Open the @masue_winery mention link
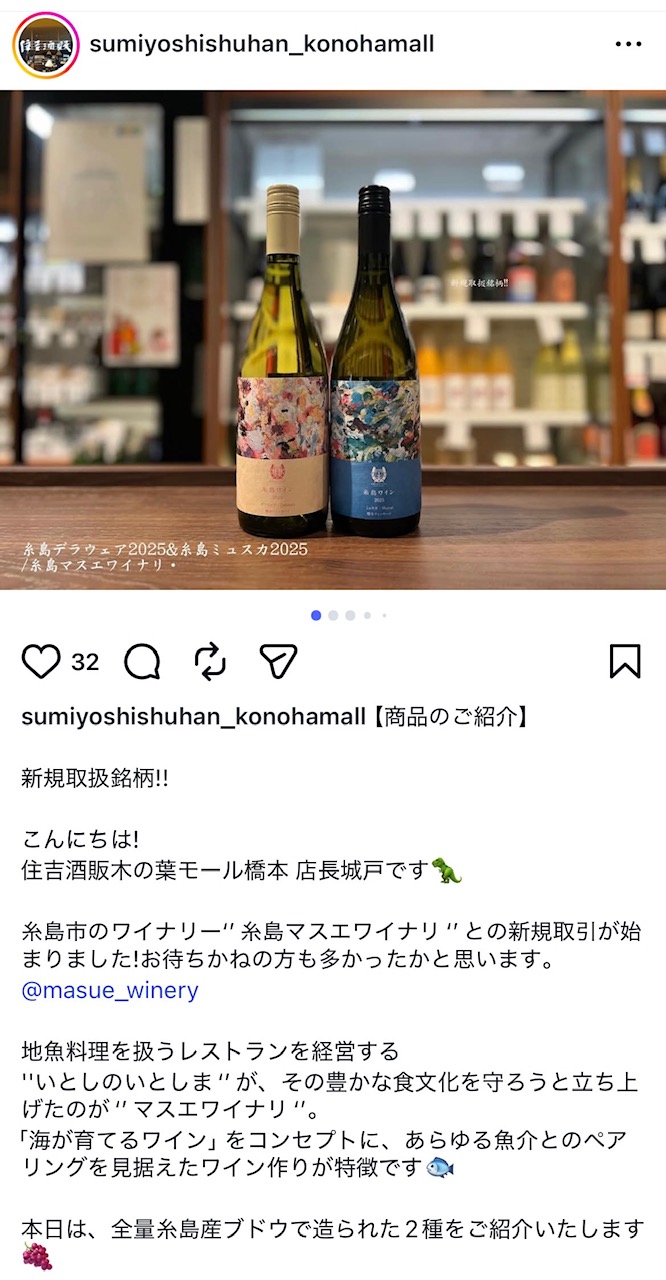The height and width of the screenshot is (1280, 666). (110, 991)
